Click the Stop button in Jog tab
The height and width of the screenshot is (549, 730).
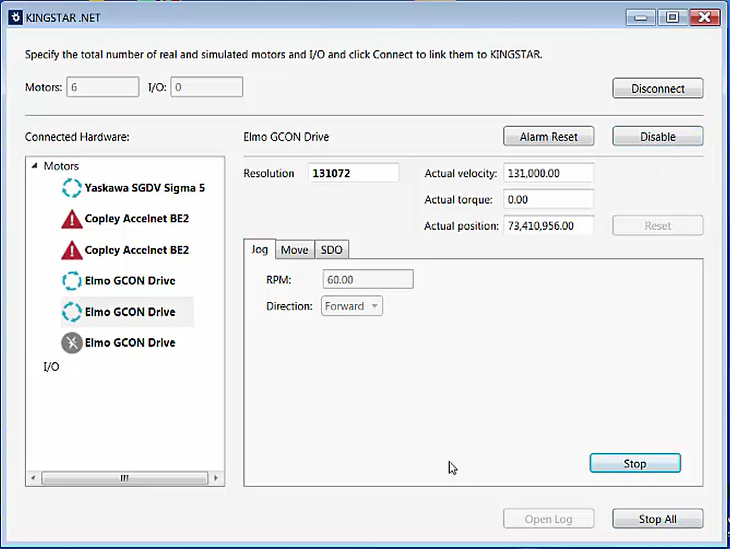(635, 463)
